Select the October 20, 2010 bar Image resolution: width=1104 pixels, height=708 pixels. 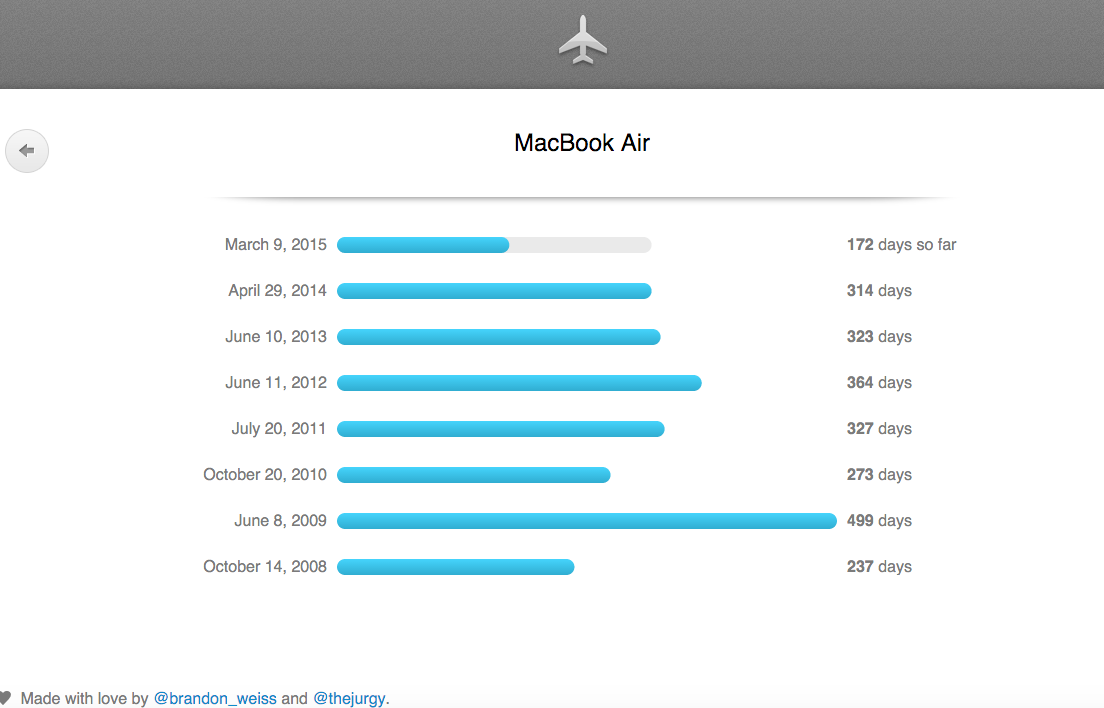(474, 475)
